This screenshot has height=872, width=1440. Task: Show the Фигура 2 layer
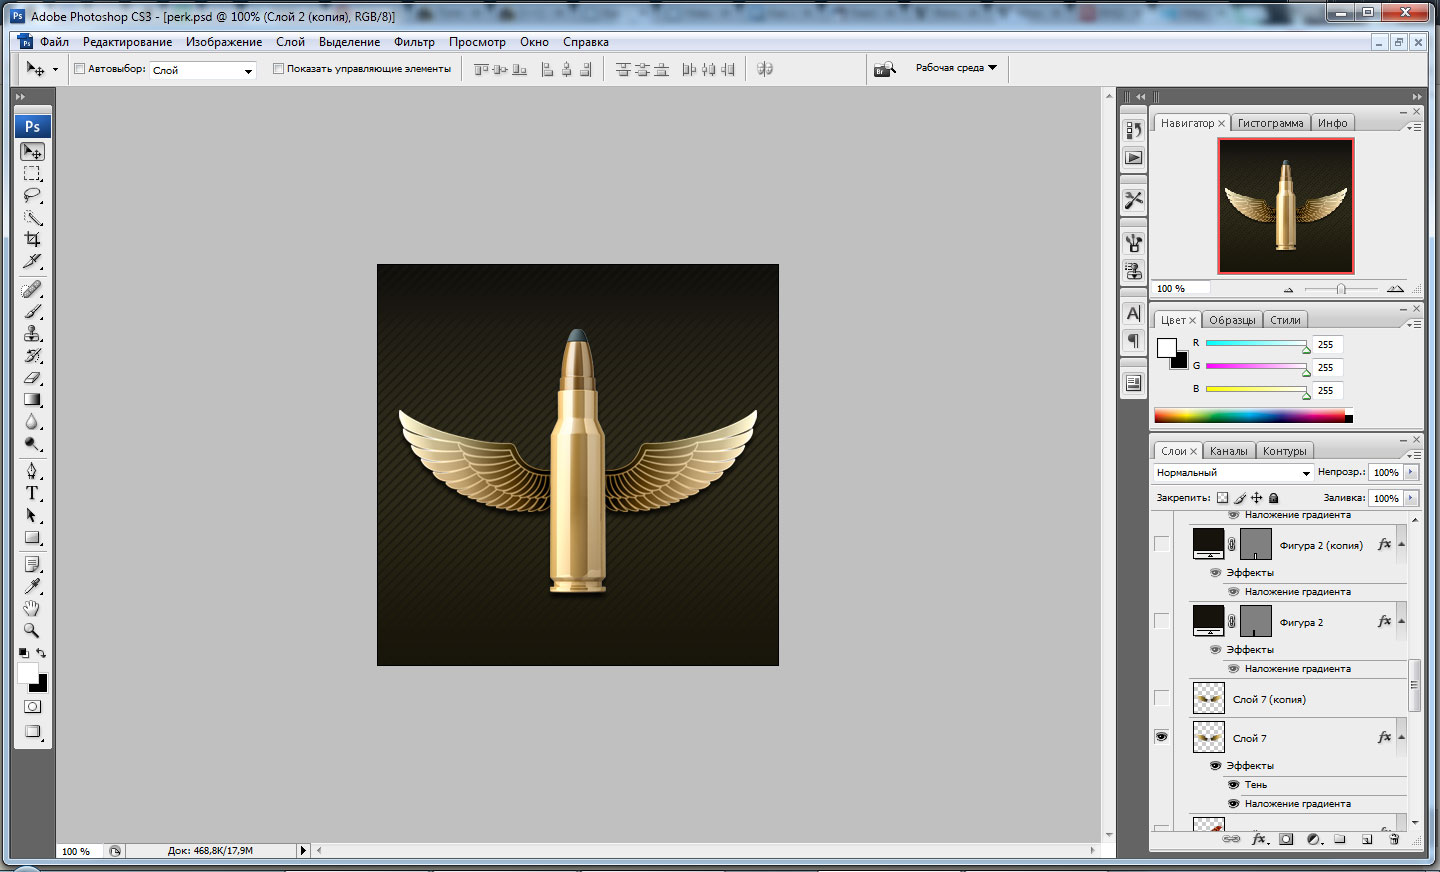pos(1161,621)
